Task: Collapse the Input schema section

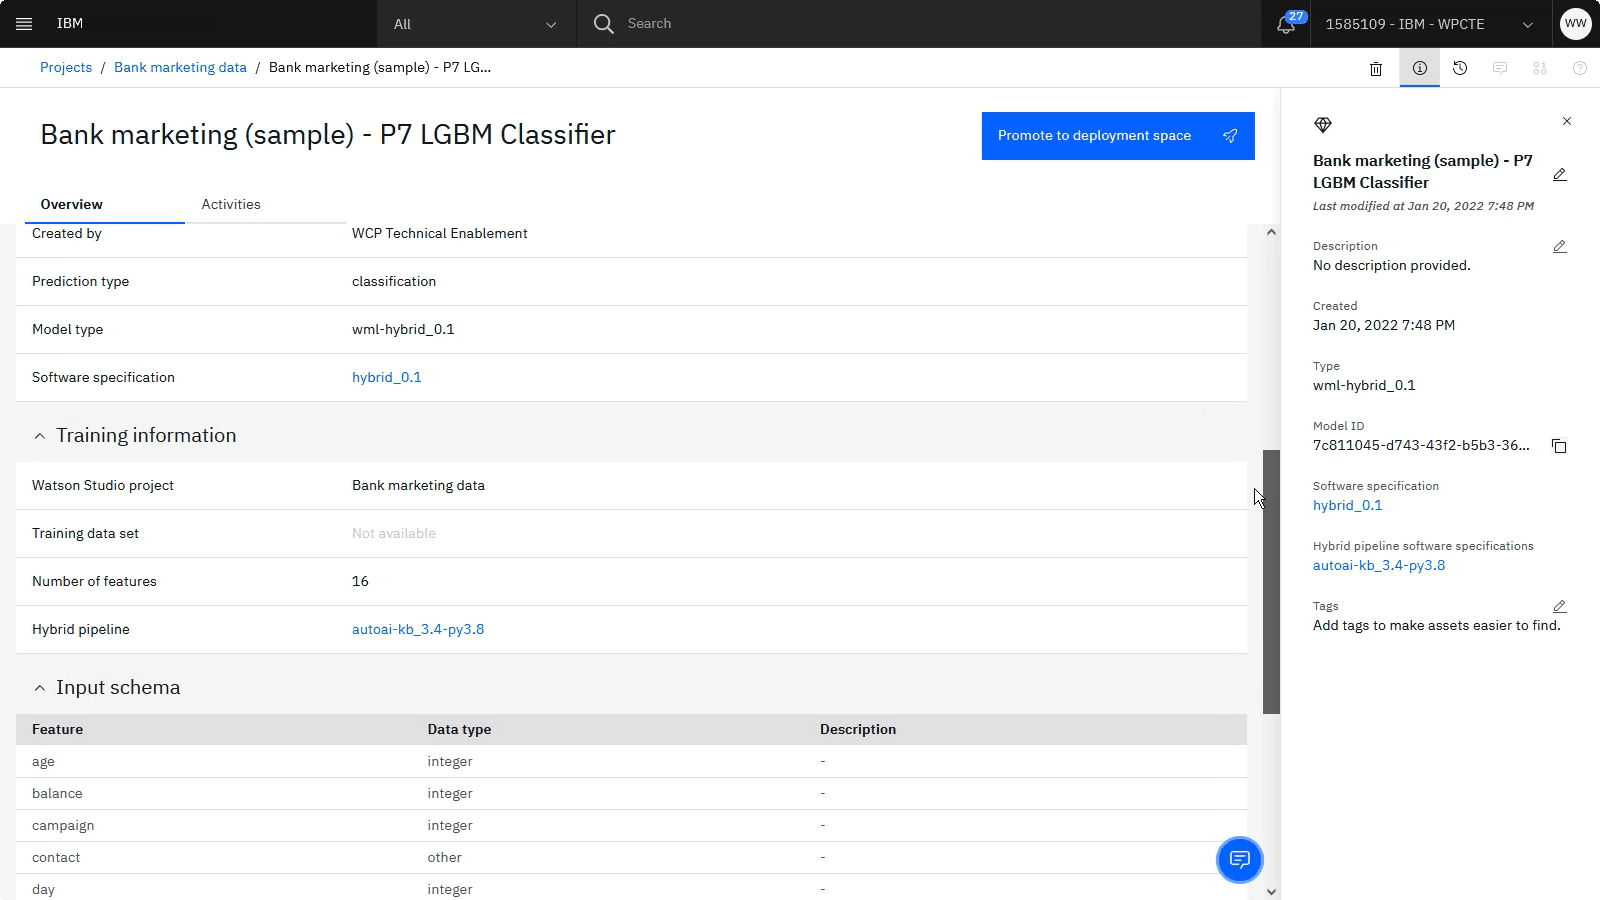Action: tap(40, 688)
